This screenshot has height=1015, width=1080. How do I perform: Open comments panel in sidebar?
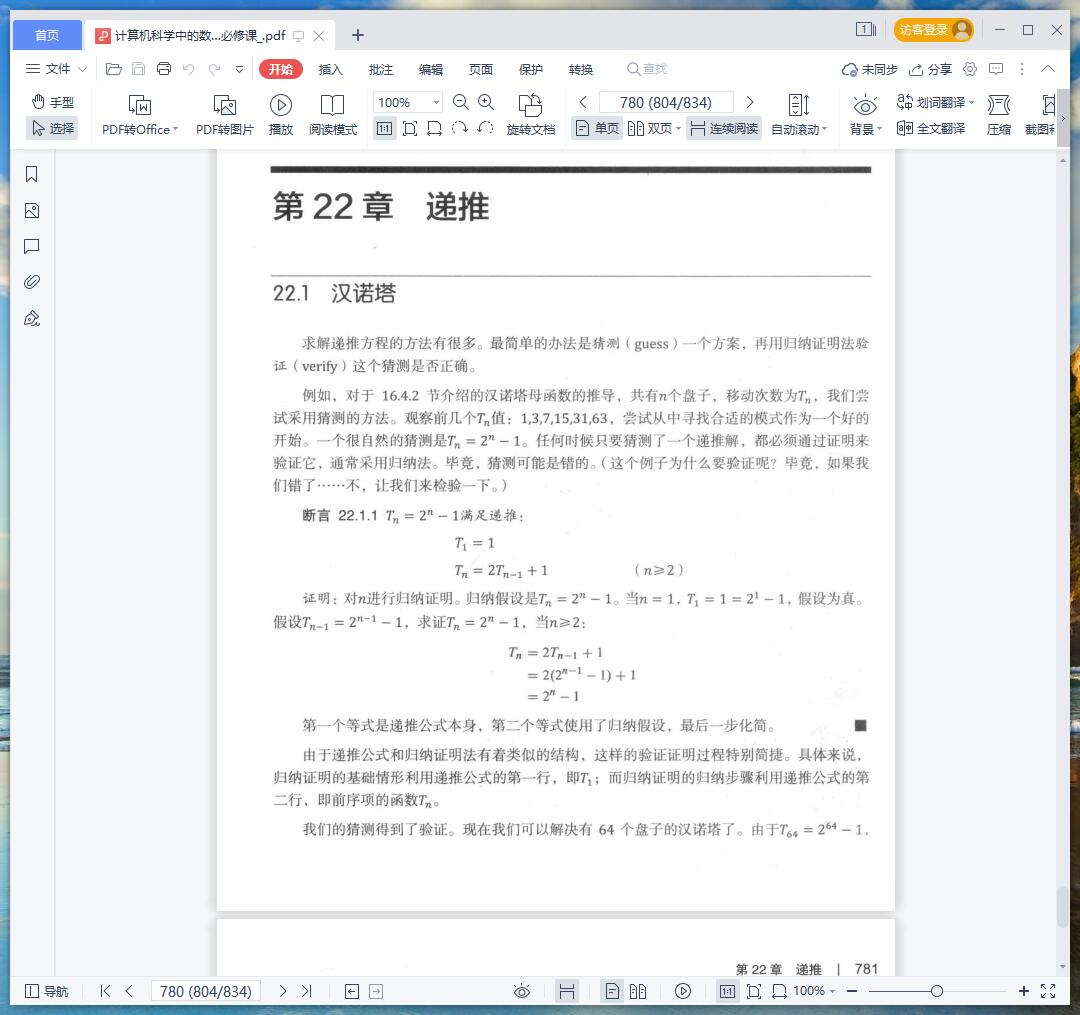32,247
